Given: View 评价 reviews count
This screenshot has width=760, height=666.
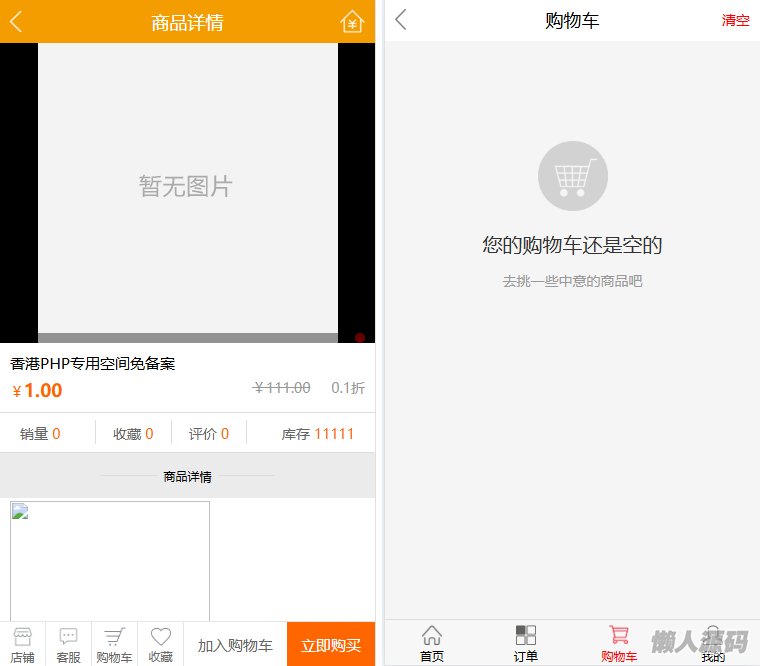Looking at the screenshot, I should pos(209,433).
